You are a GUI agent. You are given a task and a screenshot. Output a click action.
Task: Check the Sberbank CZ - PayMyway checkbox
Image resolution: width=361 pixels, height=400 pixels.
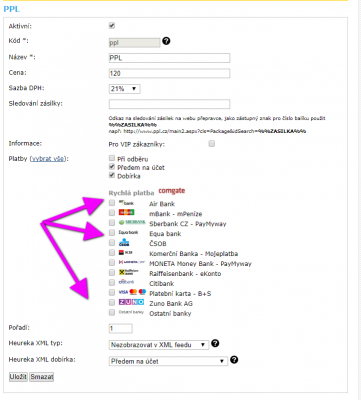pos(112,222)
